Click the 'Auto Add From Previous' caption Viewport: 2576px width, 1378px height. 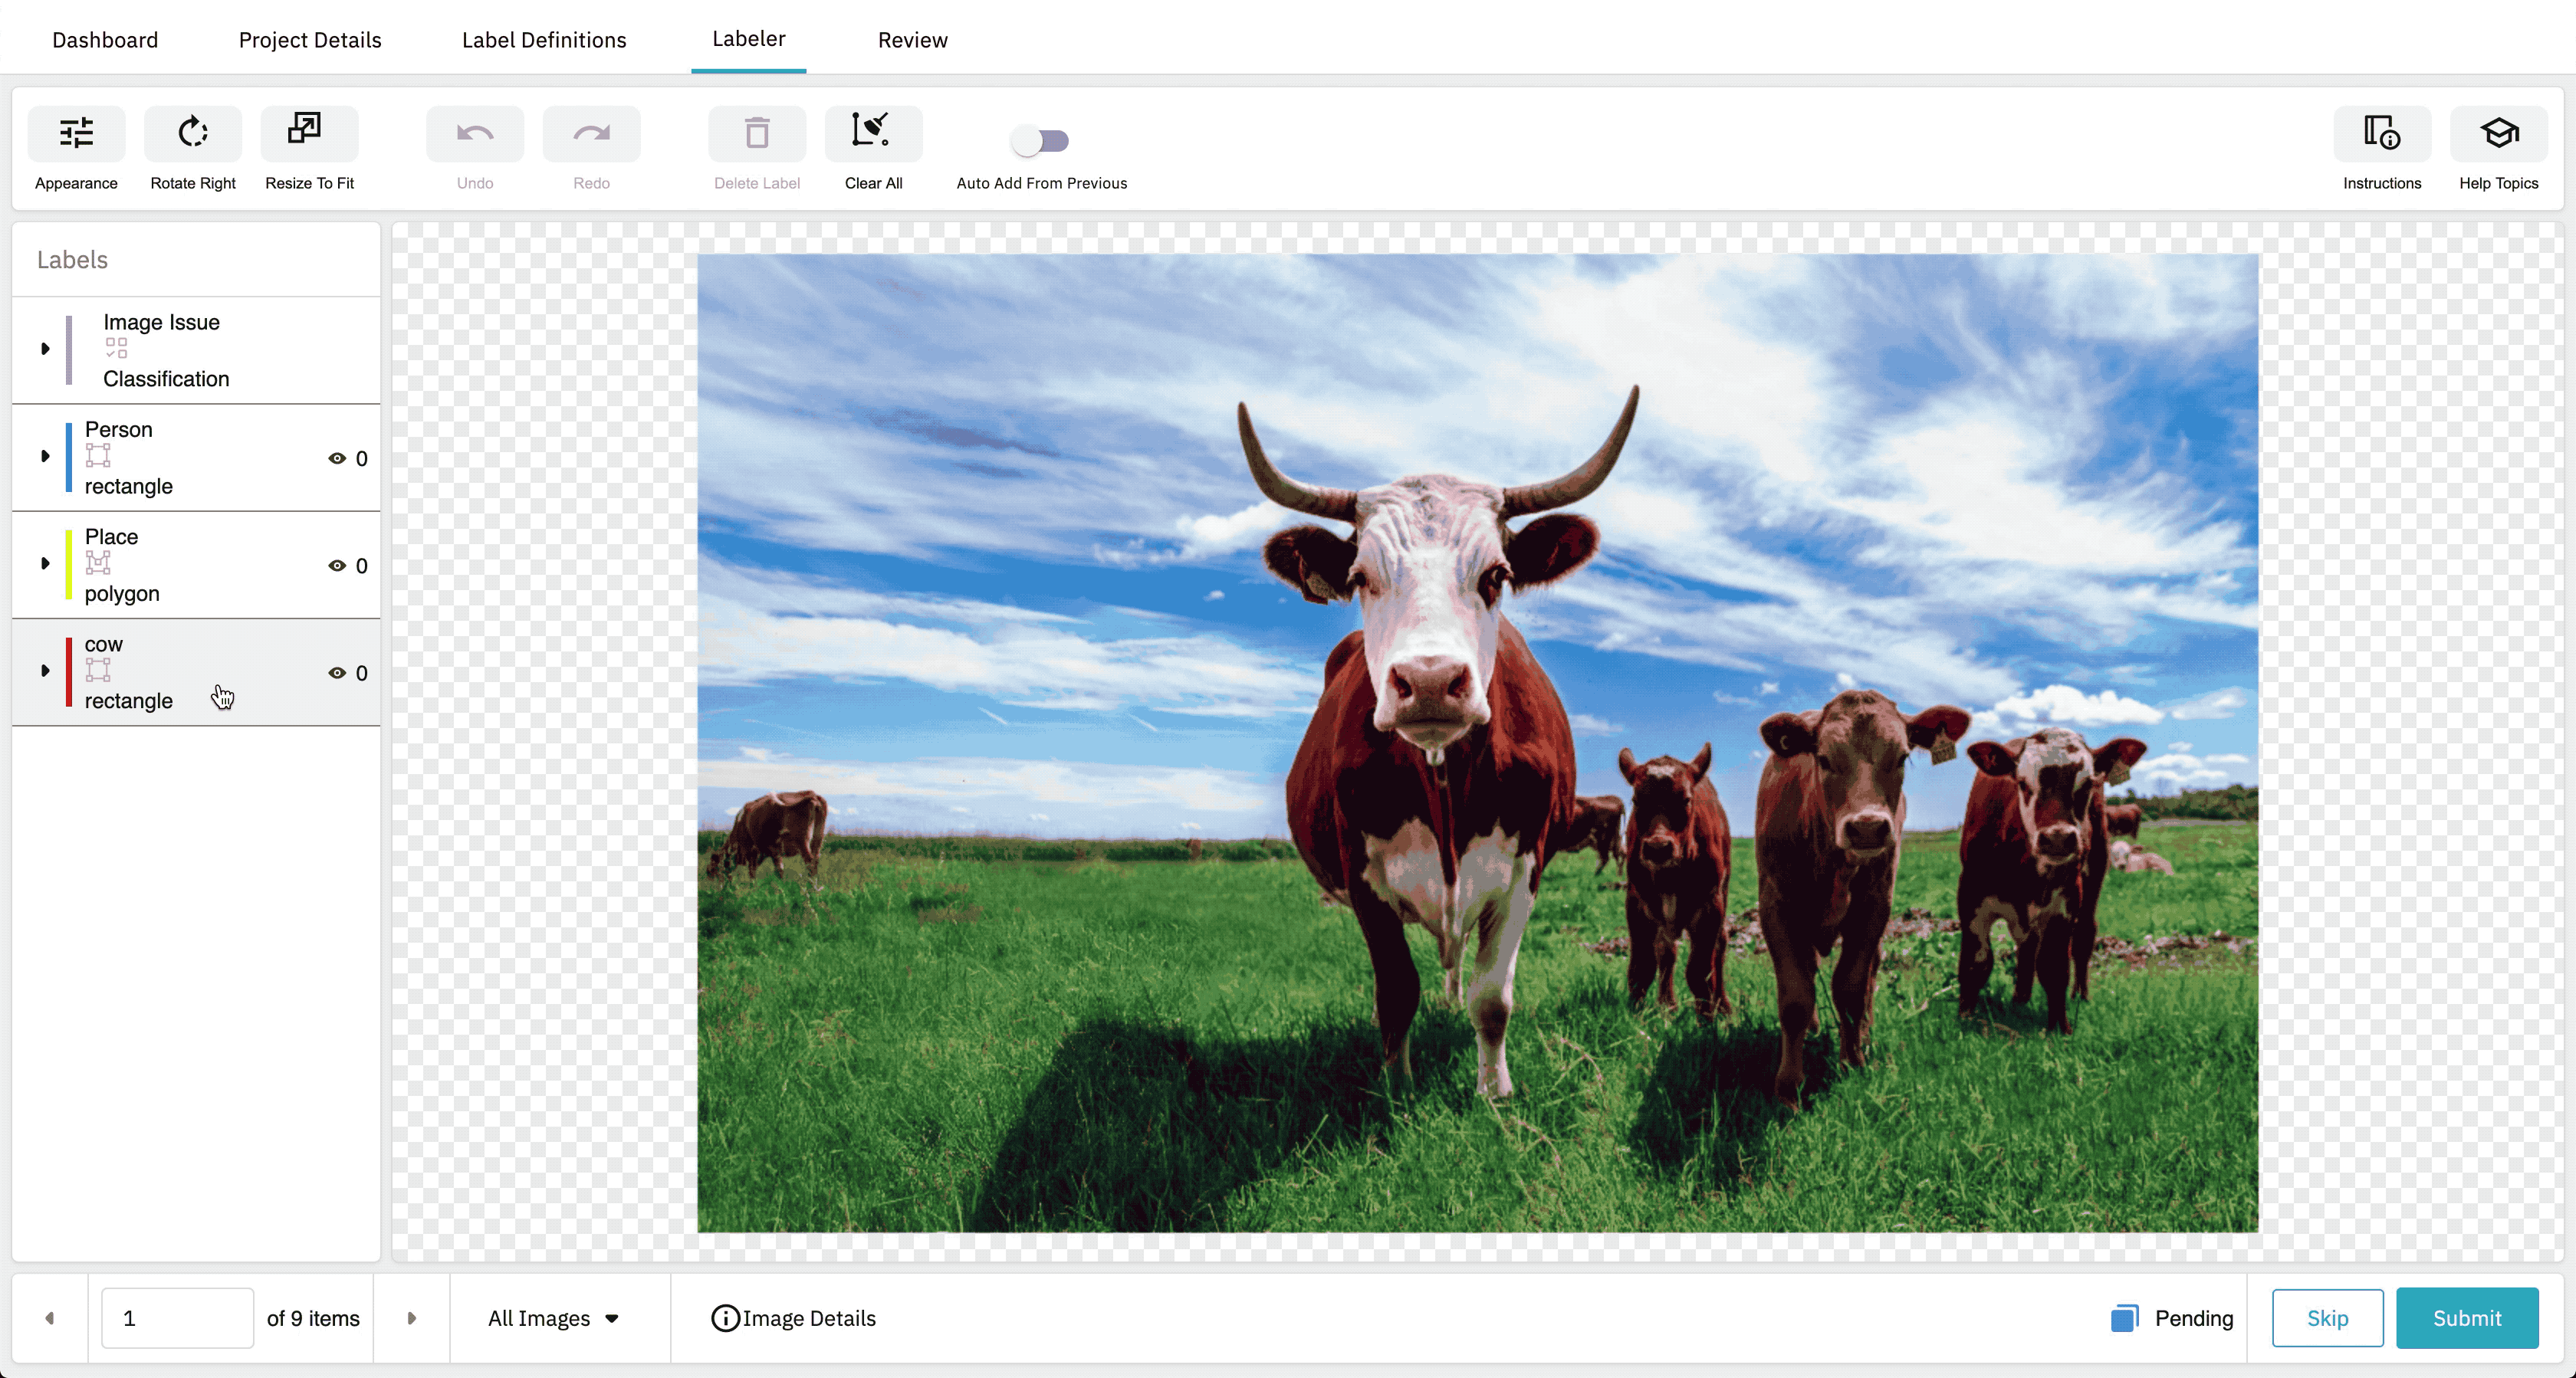[x=1042, y=183]
